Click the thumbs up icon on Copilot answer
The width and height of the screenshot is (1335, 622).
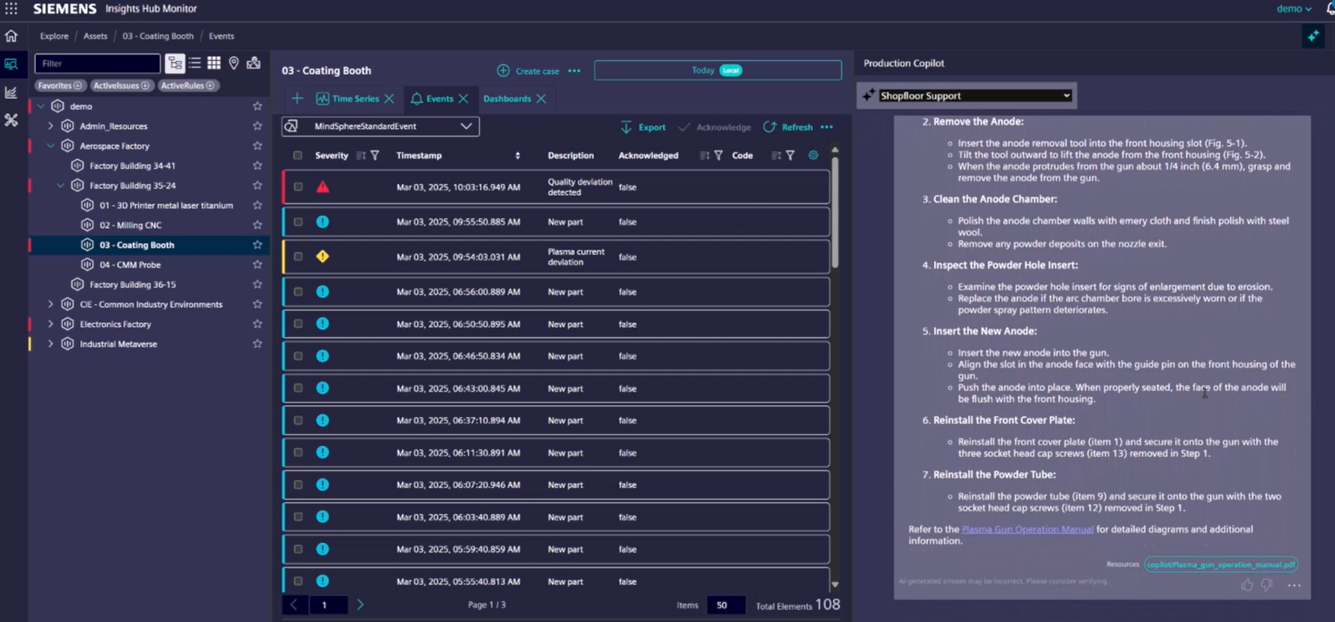click(1247, 585)
